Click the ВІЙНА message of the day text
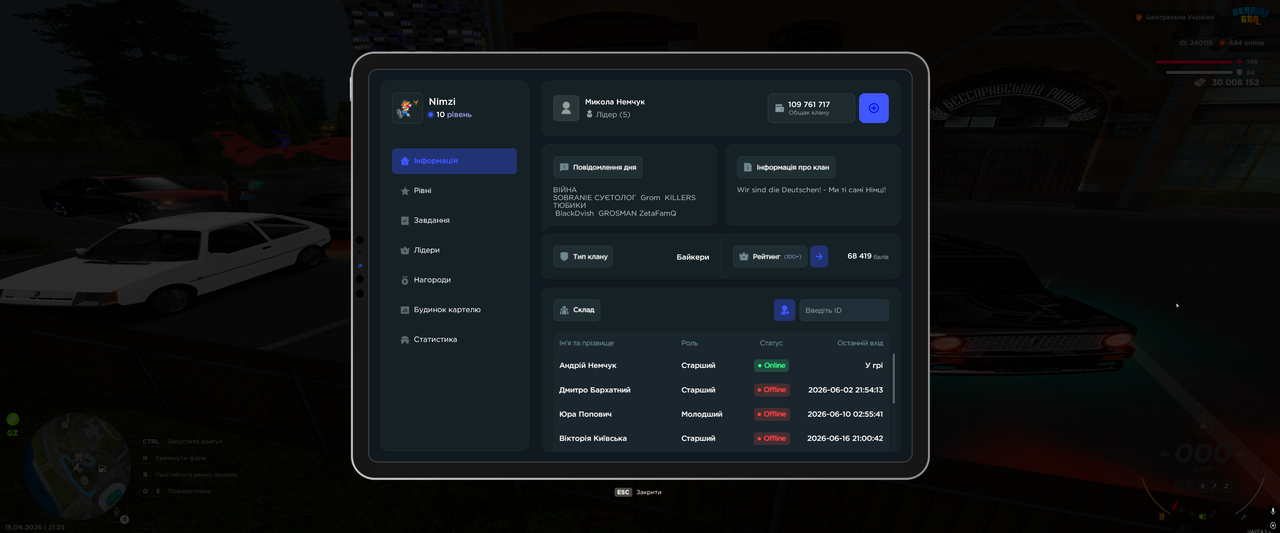Image resolution: width=1280 pixels, height=533 pixels. (565, 190)
